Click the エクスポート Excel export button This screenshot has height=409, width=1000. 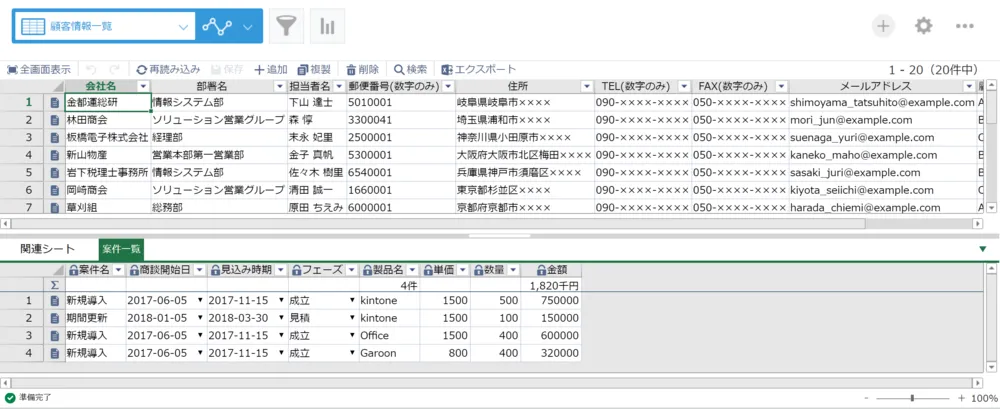[x=478, y=69]
